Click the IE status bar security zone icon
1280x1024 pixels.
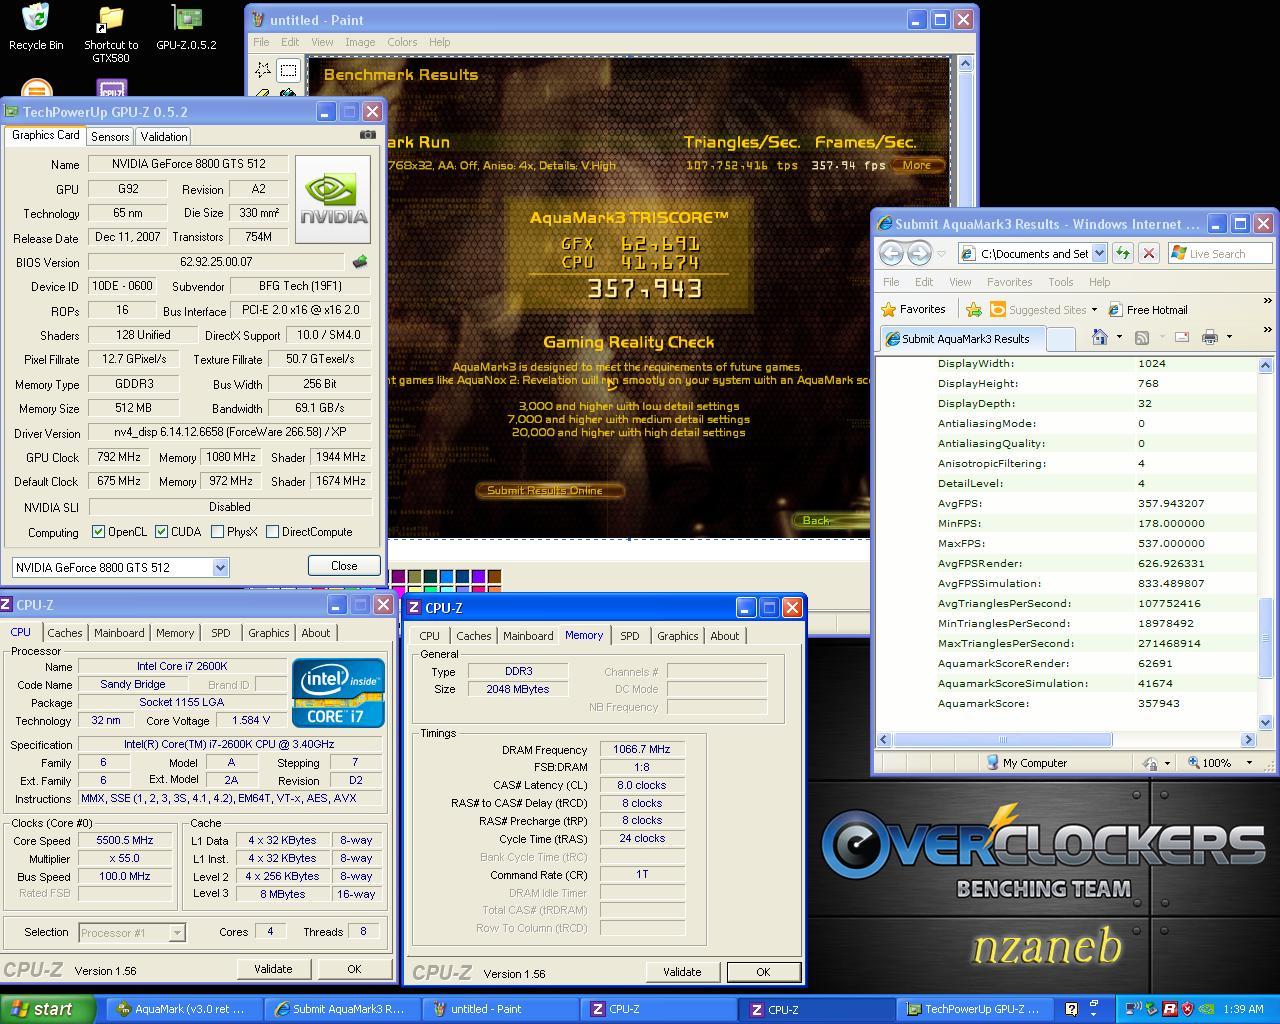[992, 762]
